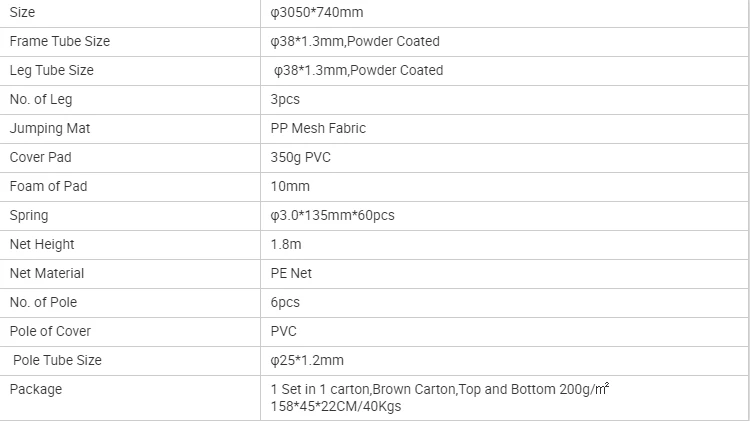This screenshot has height=421, width=750.
Task: Click the Spring specification value
Action: 332,215
